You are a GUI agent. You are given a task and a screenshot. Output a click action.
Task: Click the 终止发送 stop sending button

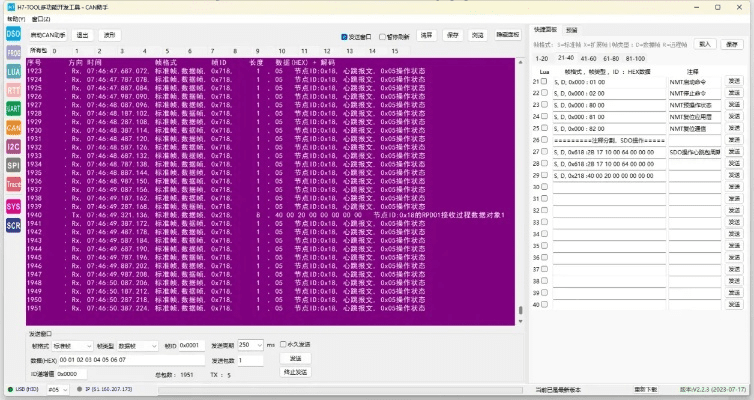coord(295,372)
